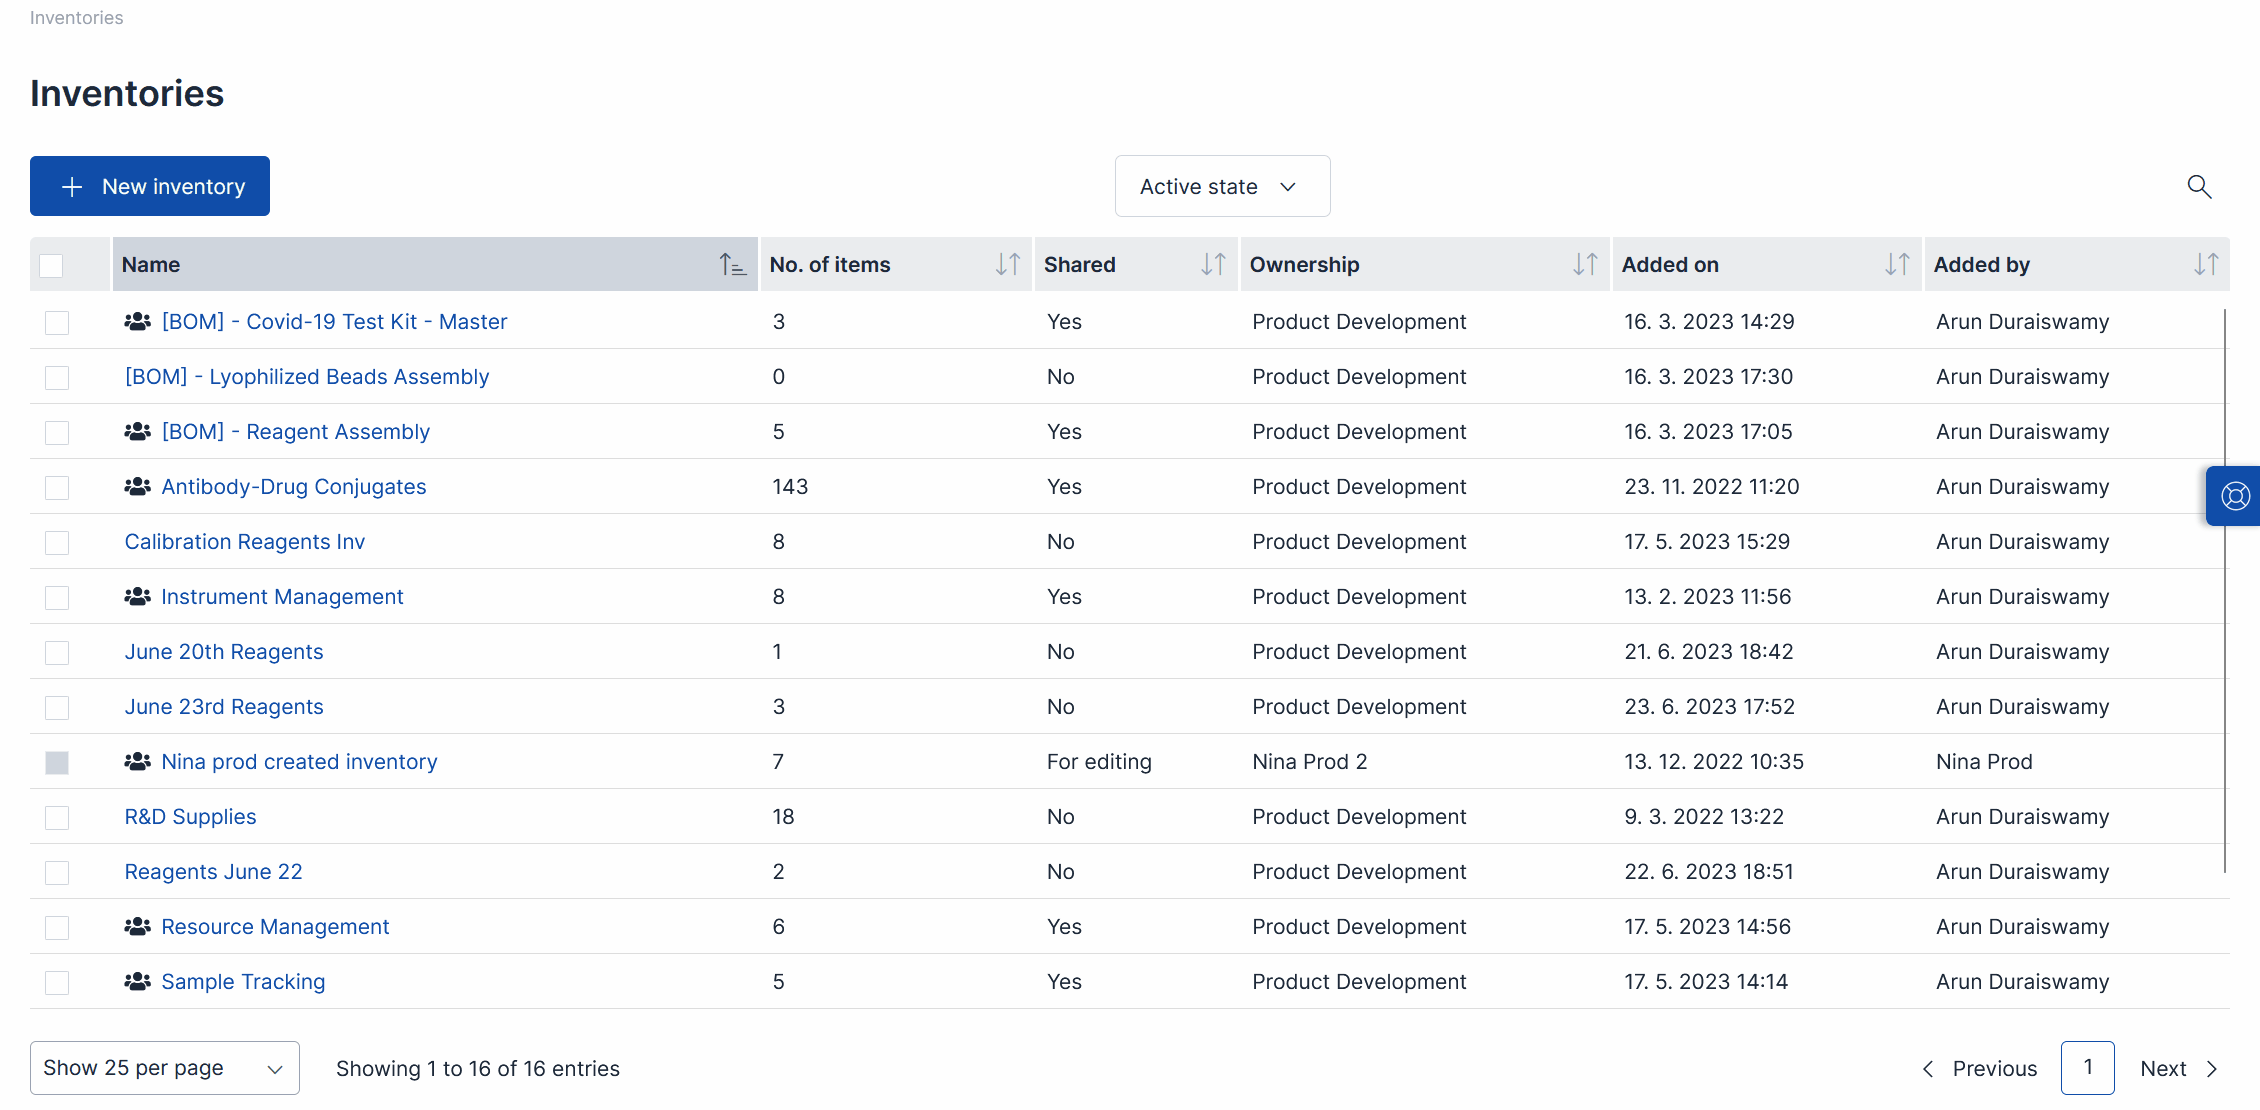Image resolution: width=2260 pixels, height=1110 pixels.
Task: Check the Antibody-Drug Conjugates row checkbox
Action: pyautogui.click(x=57, y=487)
